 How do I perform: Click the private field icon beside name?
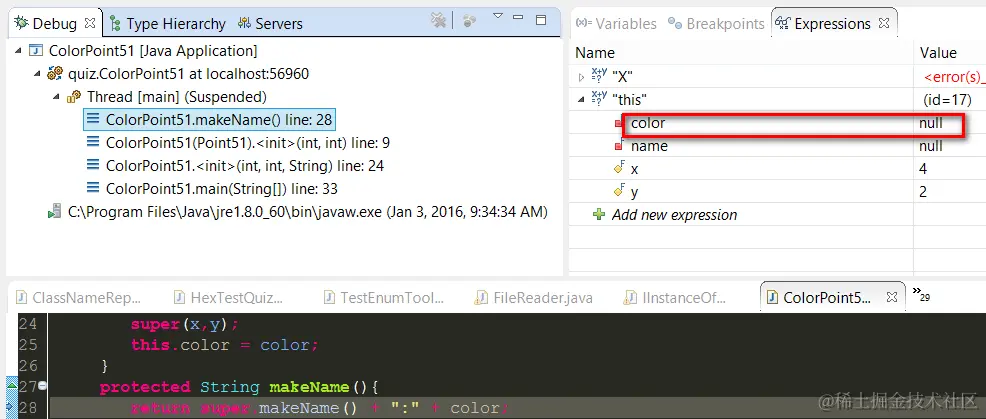619,145
